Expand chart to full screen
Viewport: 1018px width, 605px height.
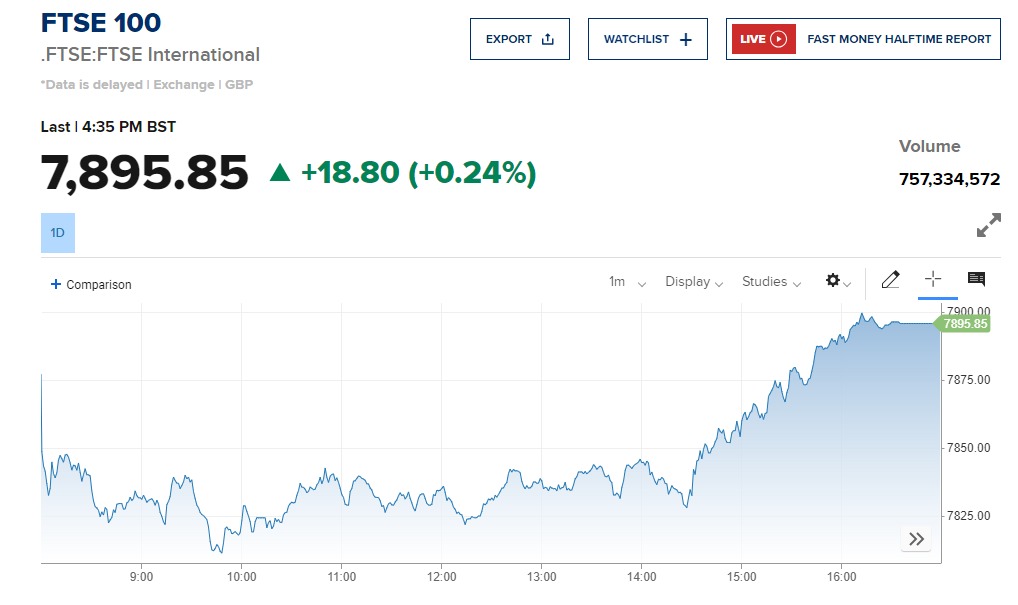tap(988, 226)
